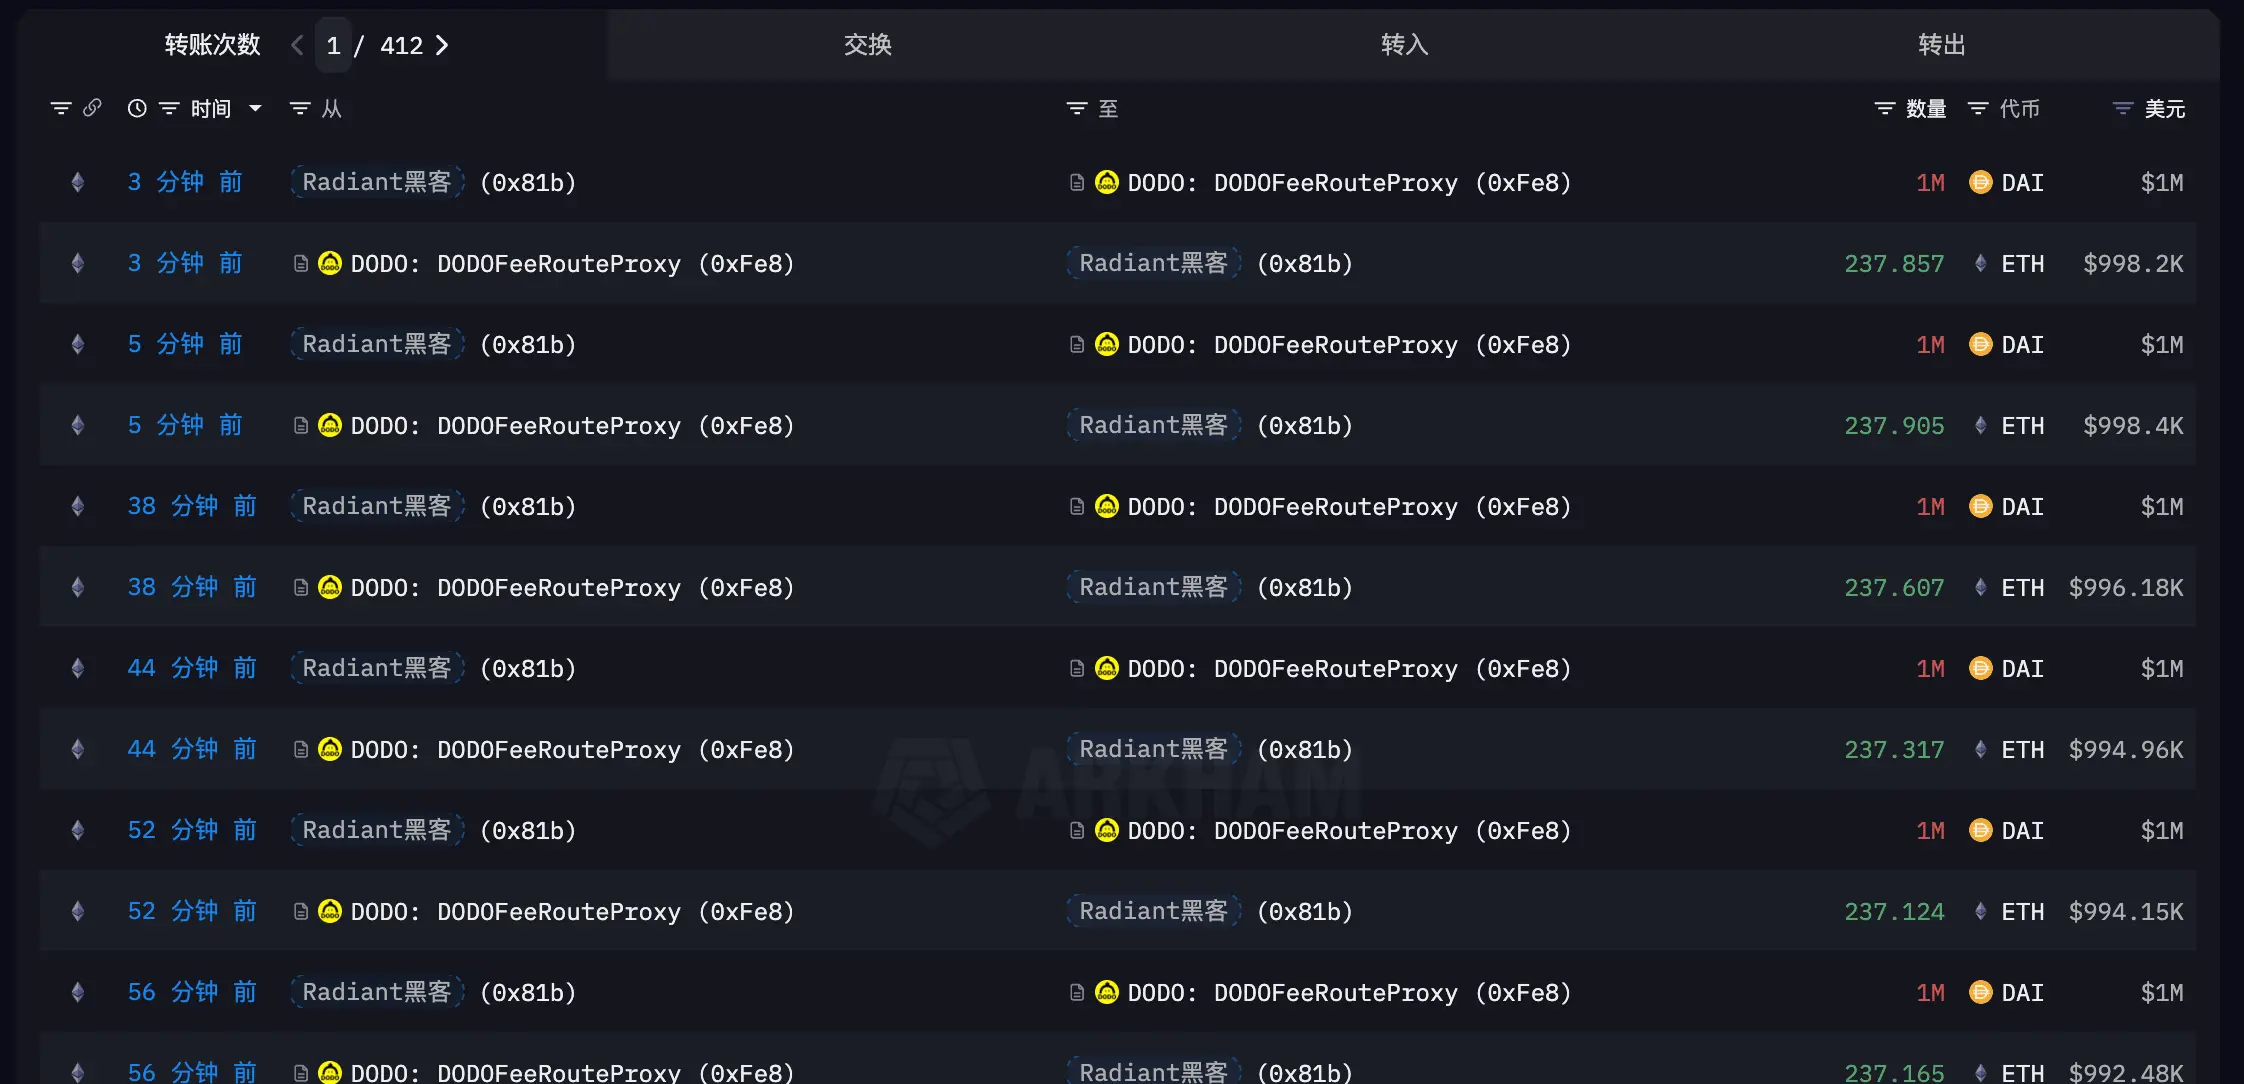
Task: Open the 转出 tab
Action: click(x=1942, y=45)
